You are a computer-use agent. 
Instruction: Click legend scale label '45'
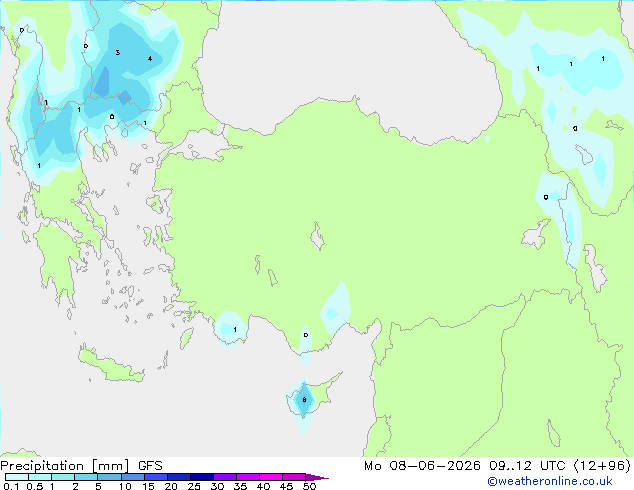click(x=286, y=486)
